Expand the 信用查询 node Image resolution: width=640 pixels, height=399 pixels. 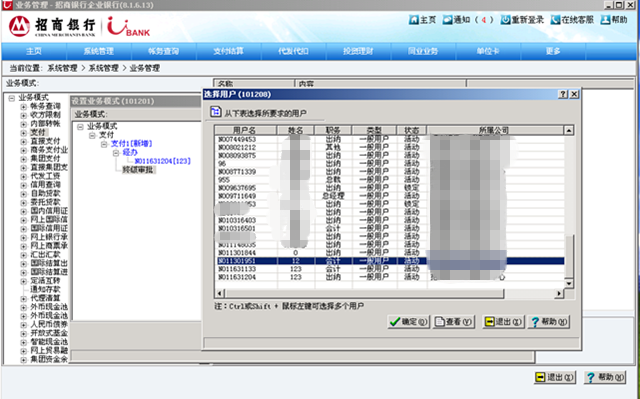pos(23,185)
